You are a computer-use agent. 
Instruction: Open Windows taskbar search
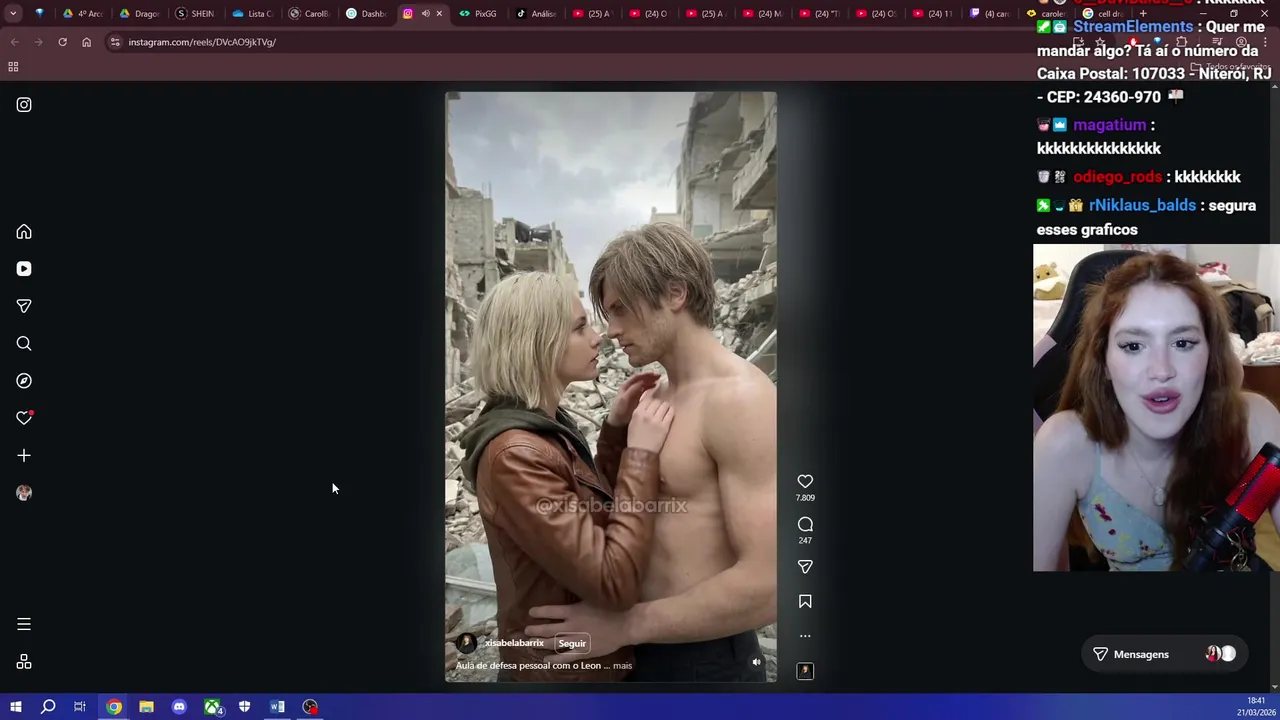coord(48,707)
